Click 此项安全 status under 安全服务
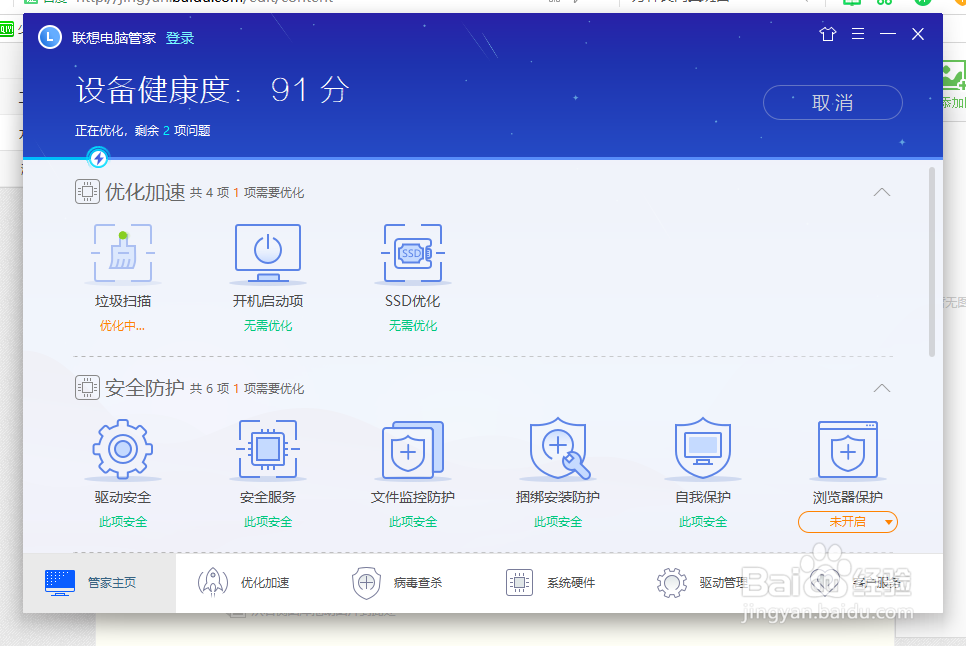The width and height of the screenshot is (966, 646). point(268,522)
